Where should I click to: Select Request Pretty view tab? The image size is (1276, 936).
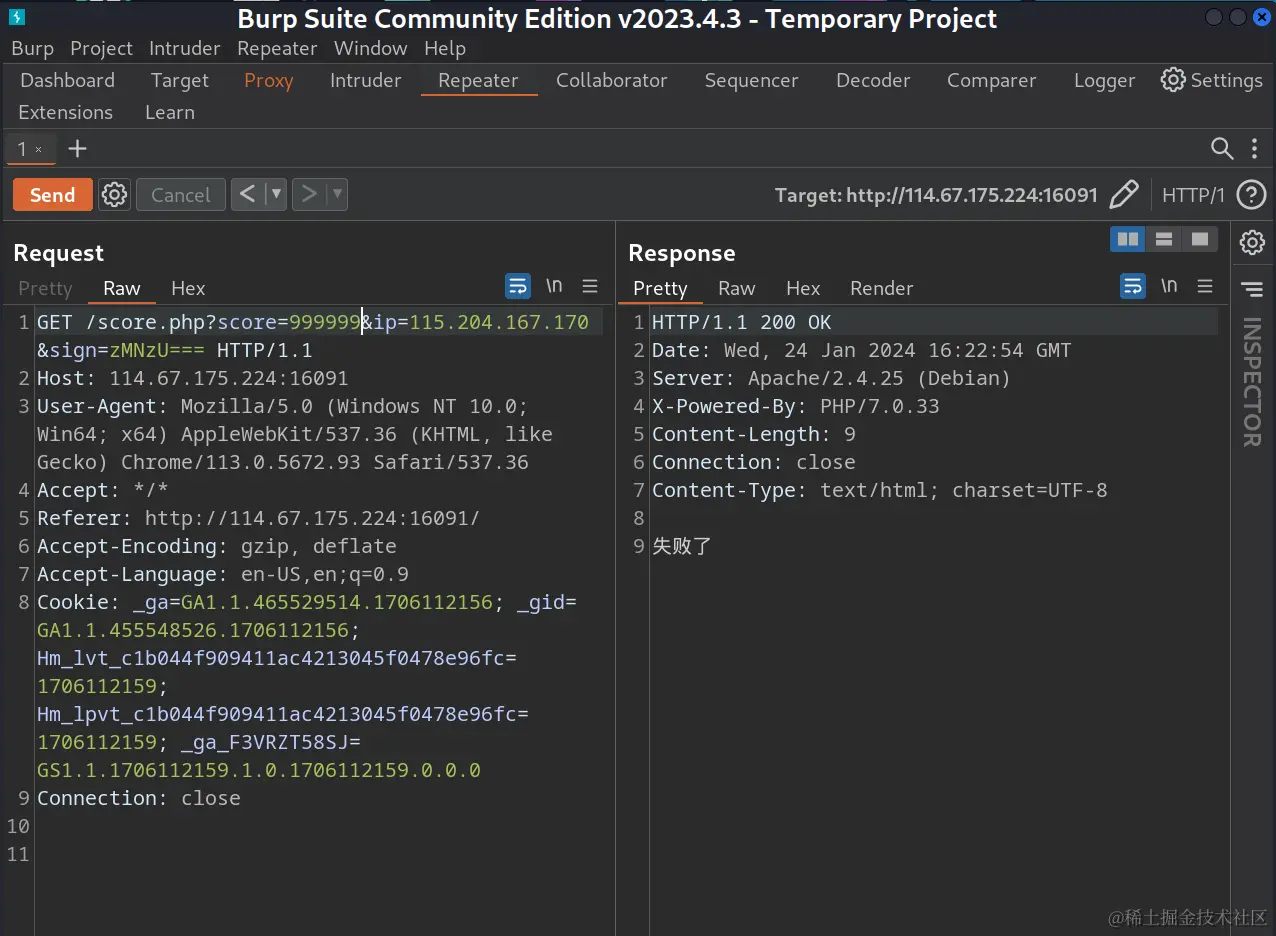(x=46, y=288)
